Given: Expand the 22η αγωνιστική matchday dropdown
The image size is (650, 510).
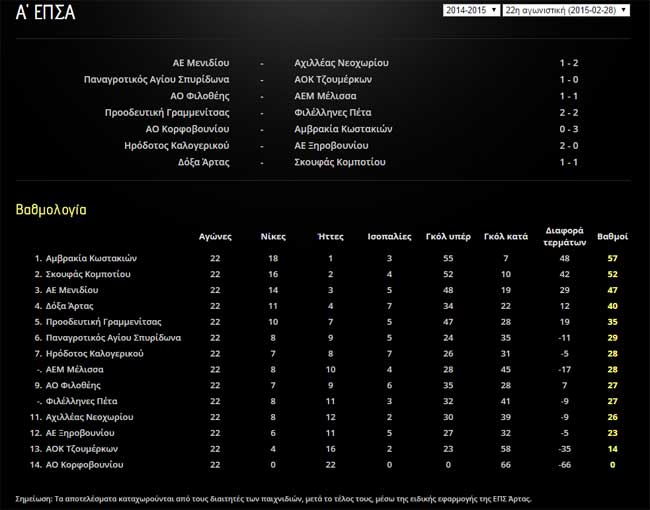Looking at the screenshot, I should coord(565,10).
